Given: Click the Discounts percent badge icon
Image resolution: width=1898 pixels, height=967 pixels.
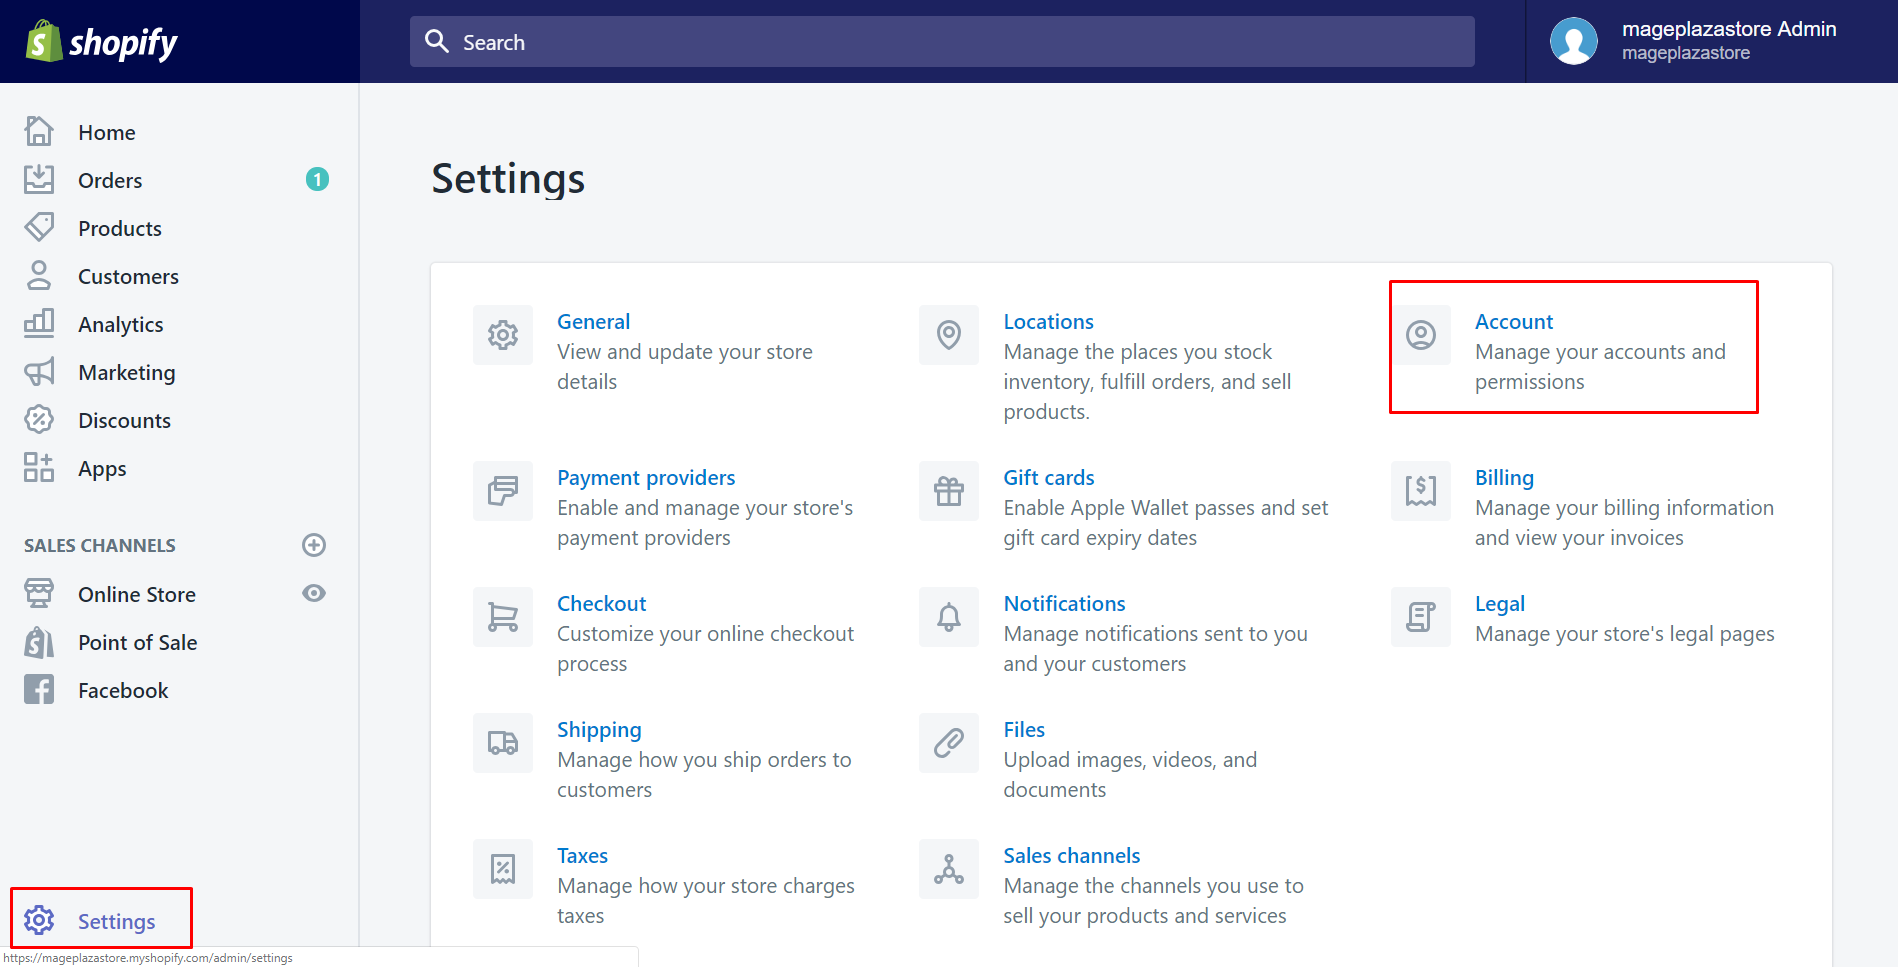Looking at the screenshot, I should point(39,419).
